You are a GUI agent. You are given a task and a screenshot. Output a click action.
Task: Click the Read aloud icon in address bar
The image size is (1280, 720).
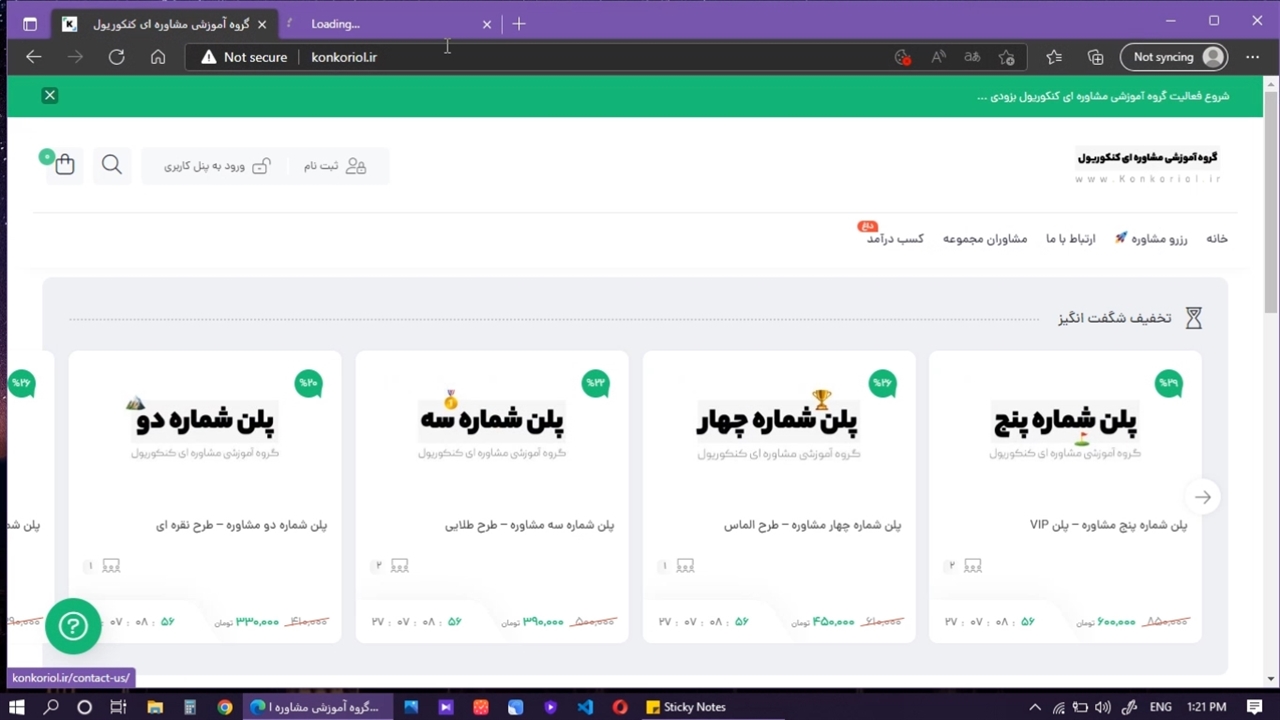(x=938, y=57)
